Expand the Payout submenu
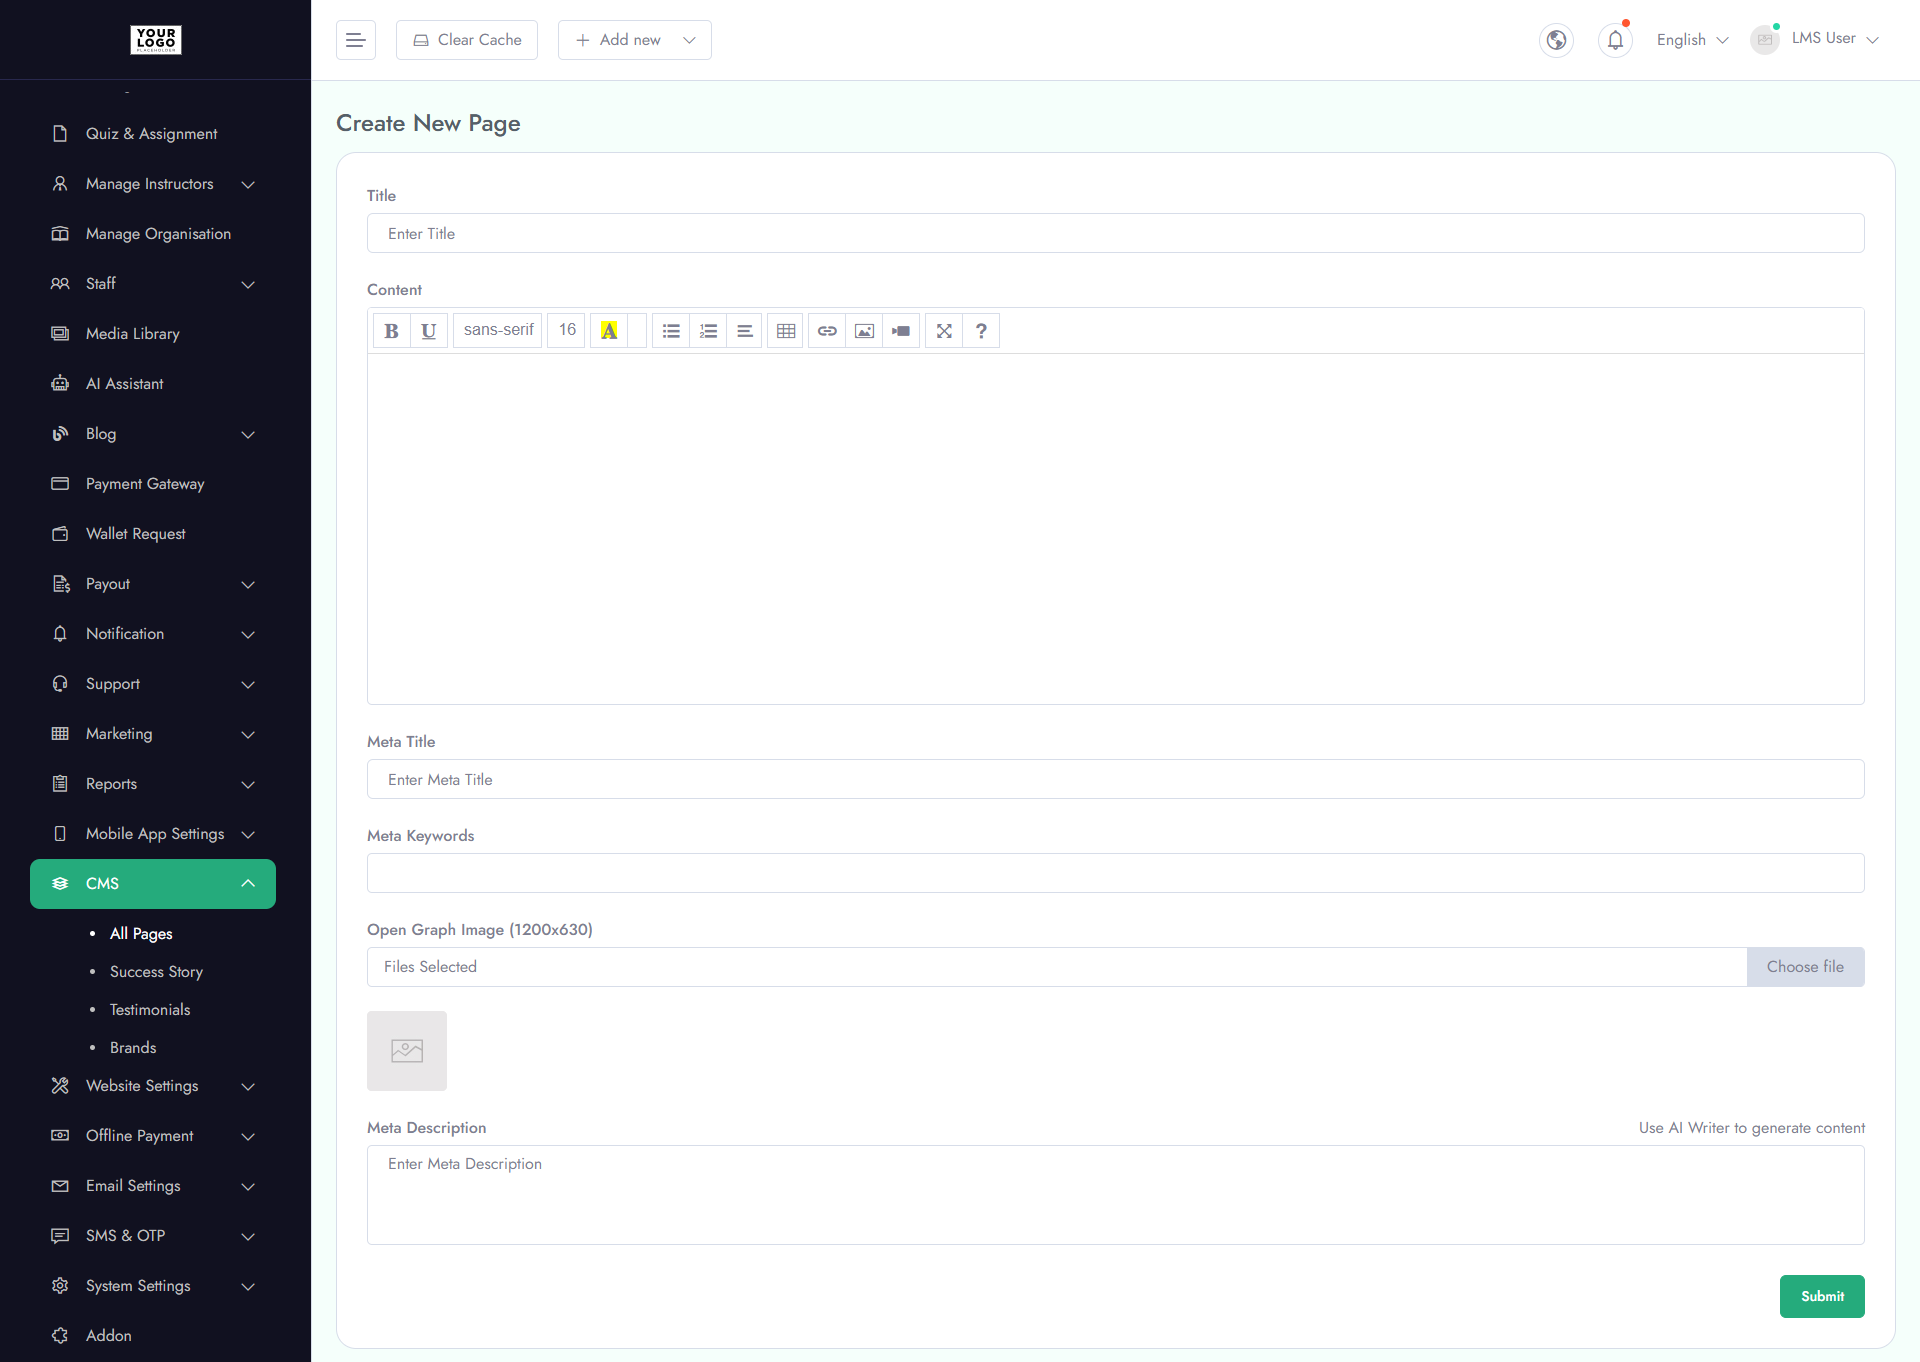Screen dimensions: 1920x1362 (x=153, y=584)
